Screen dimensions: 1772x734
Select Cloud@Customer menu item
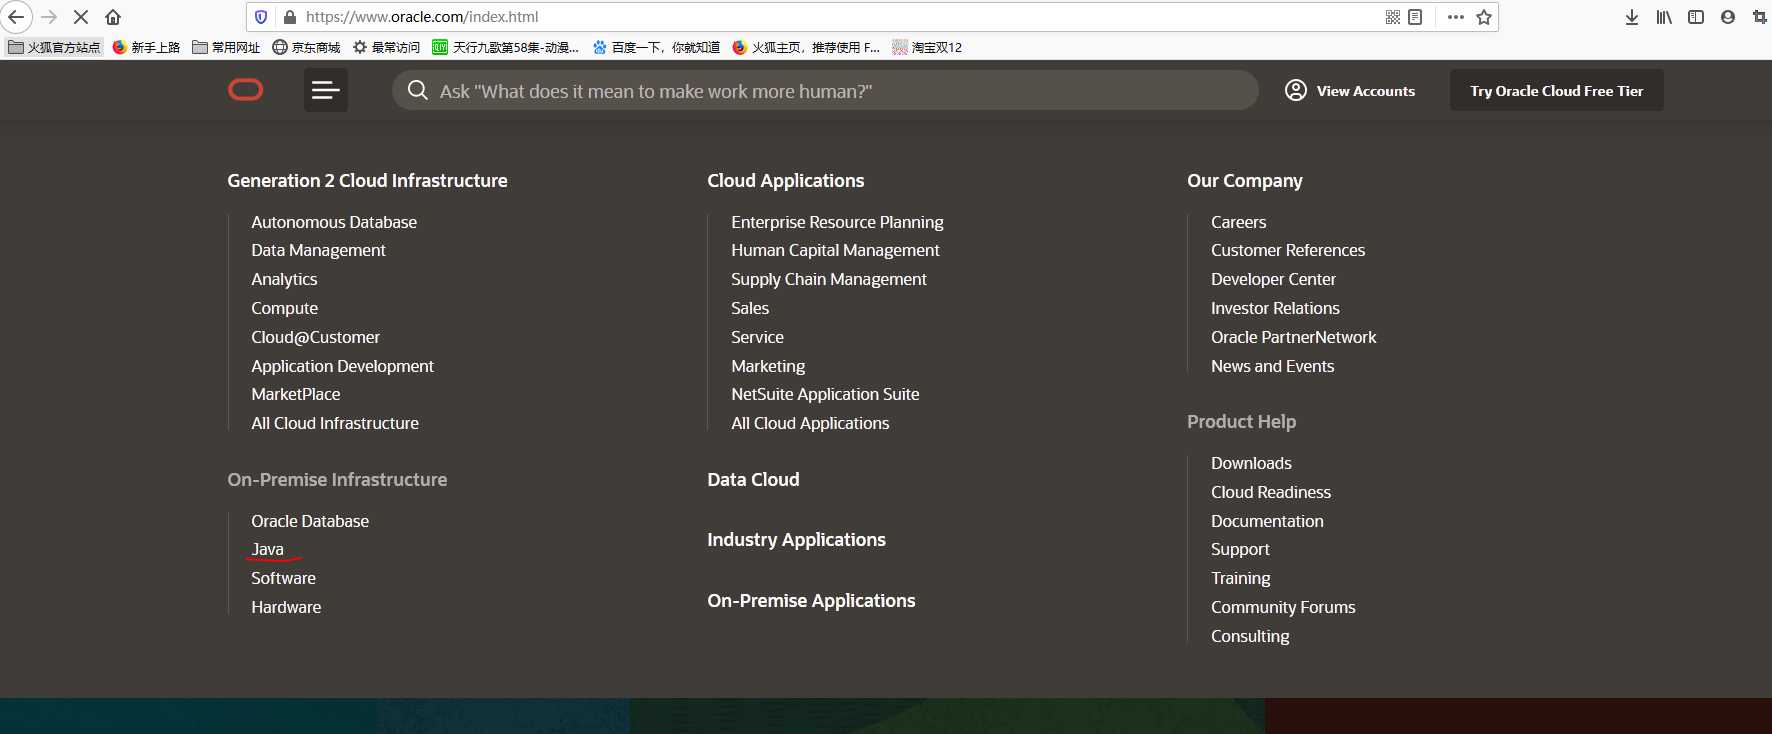315,337
